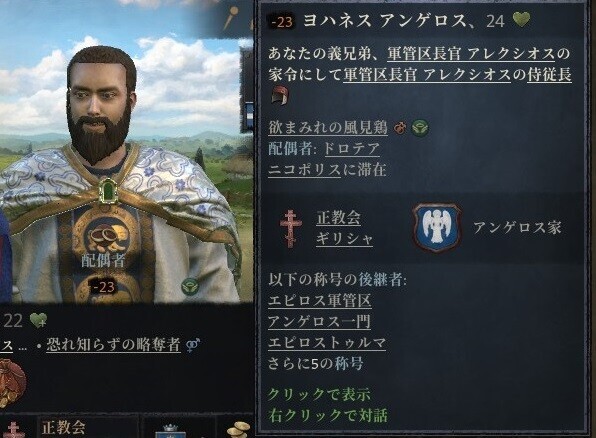Open the エピロストゥルマ title link

327,343
